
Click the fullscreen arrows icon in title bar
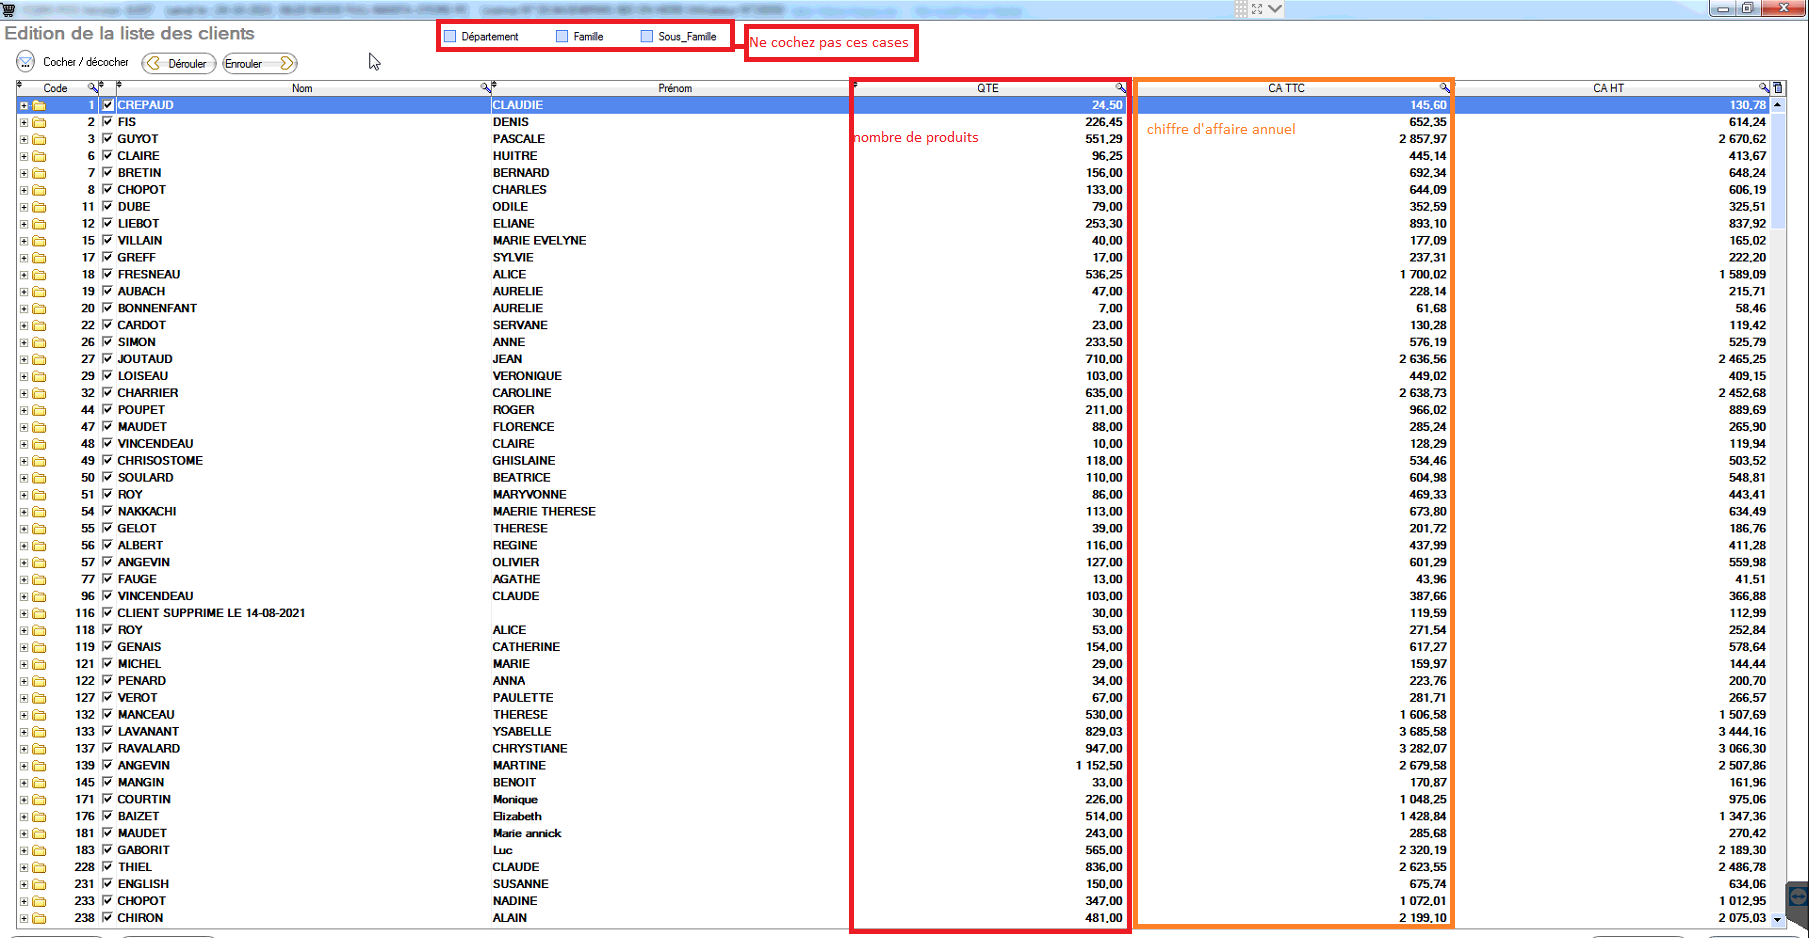tap(1257, 9)
